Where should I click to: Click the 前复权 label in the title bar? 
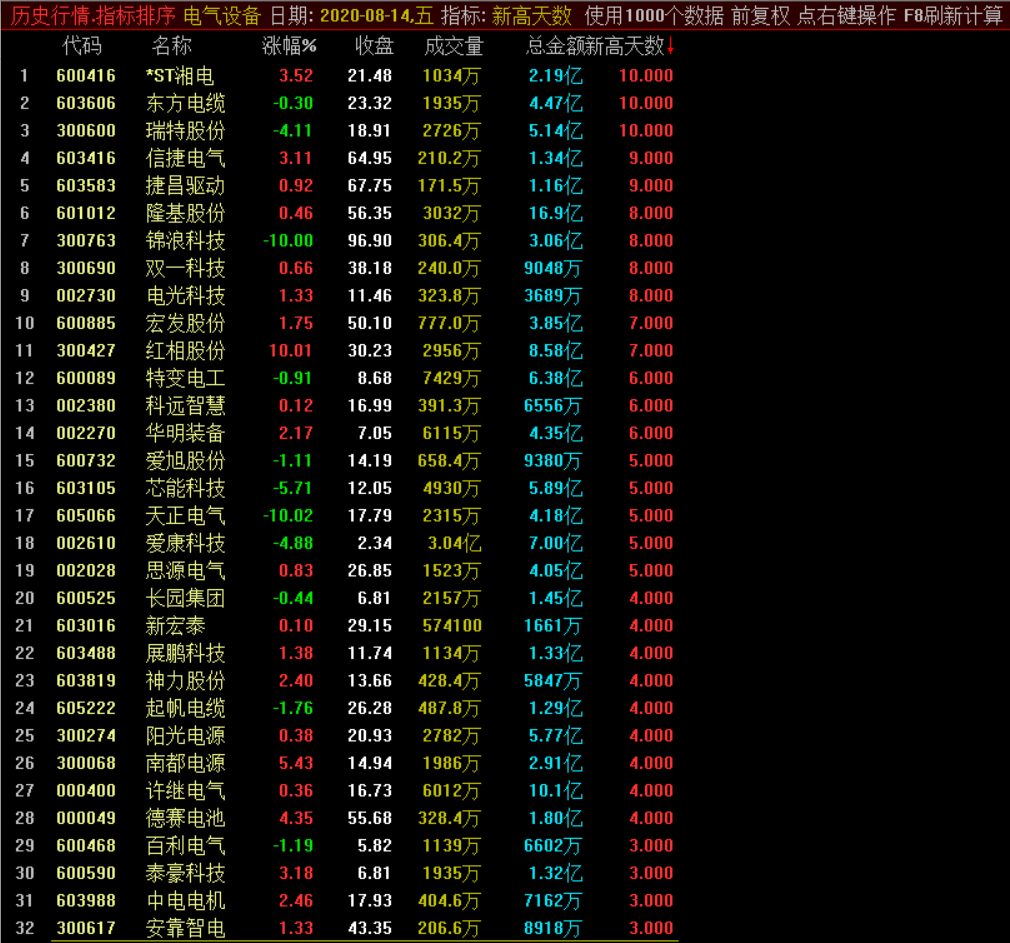point(761,15)
